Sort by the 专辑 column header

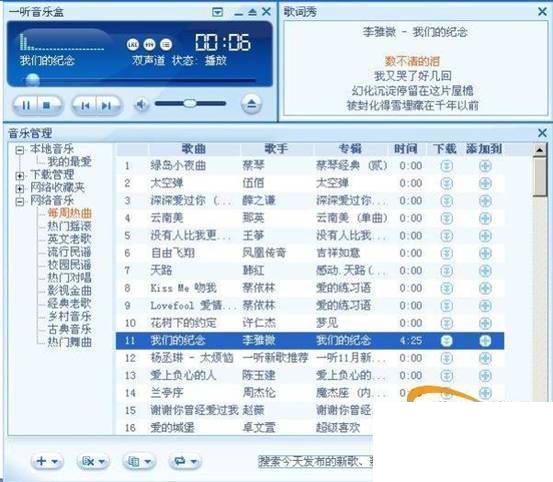[x=350, y=149]
